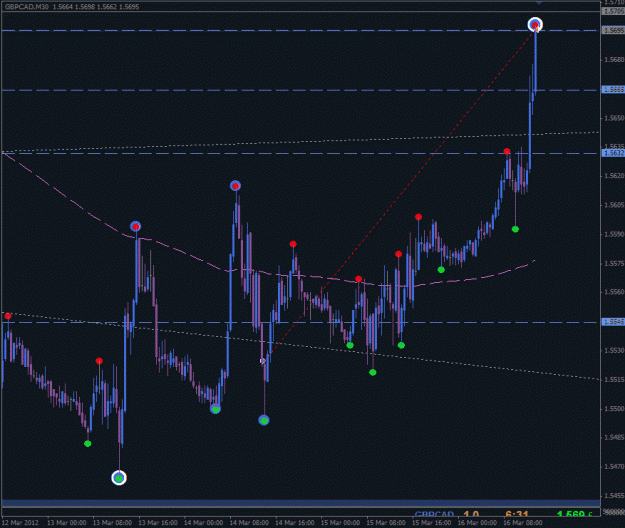The image size is (625, 528).
Task: Click the 16 Mar 08:00 time label
Action: click(523, 522)
